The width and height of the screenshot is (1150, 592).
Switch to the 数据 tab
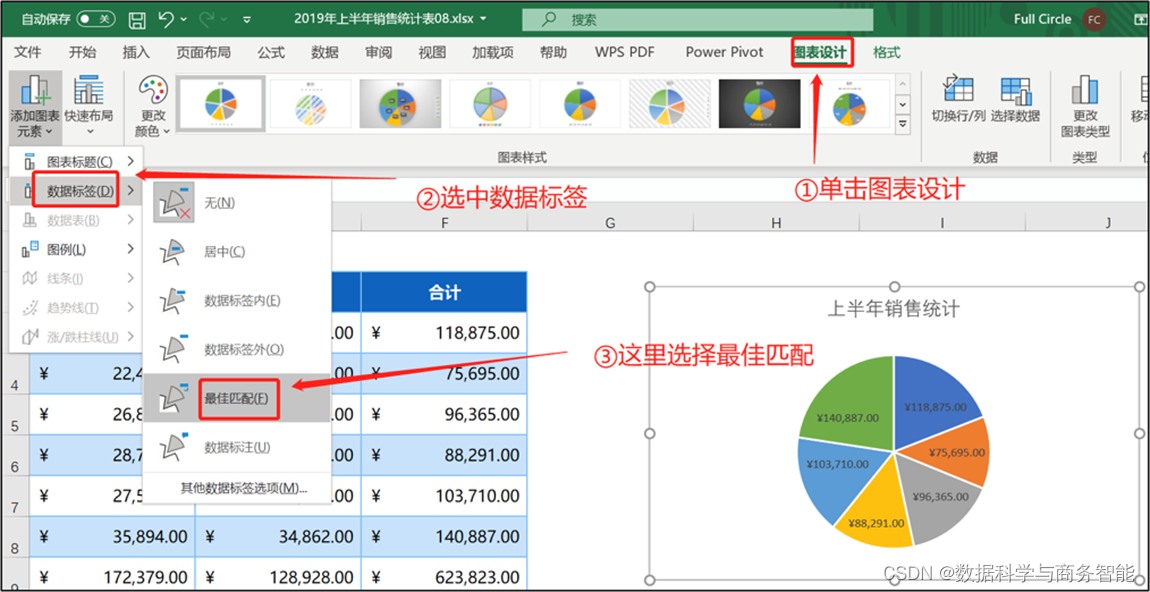(x=325, y=52)
